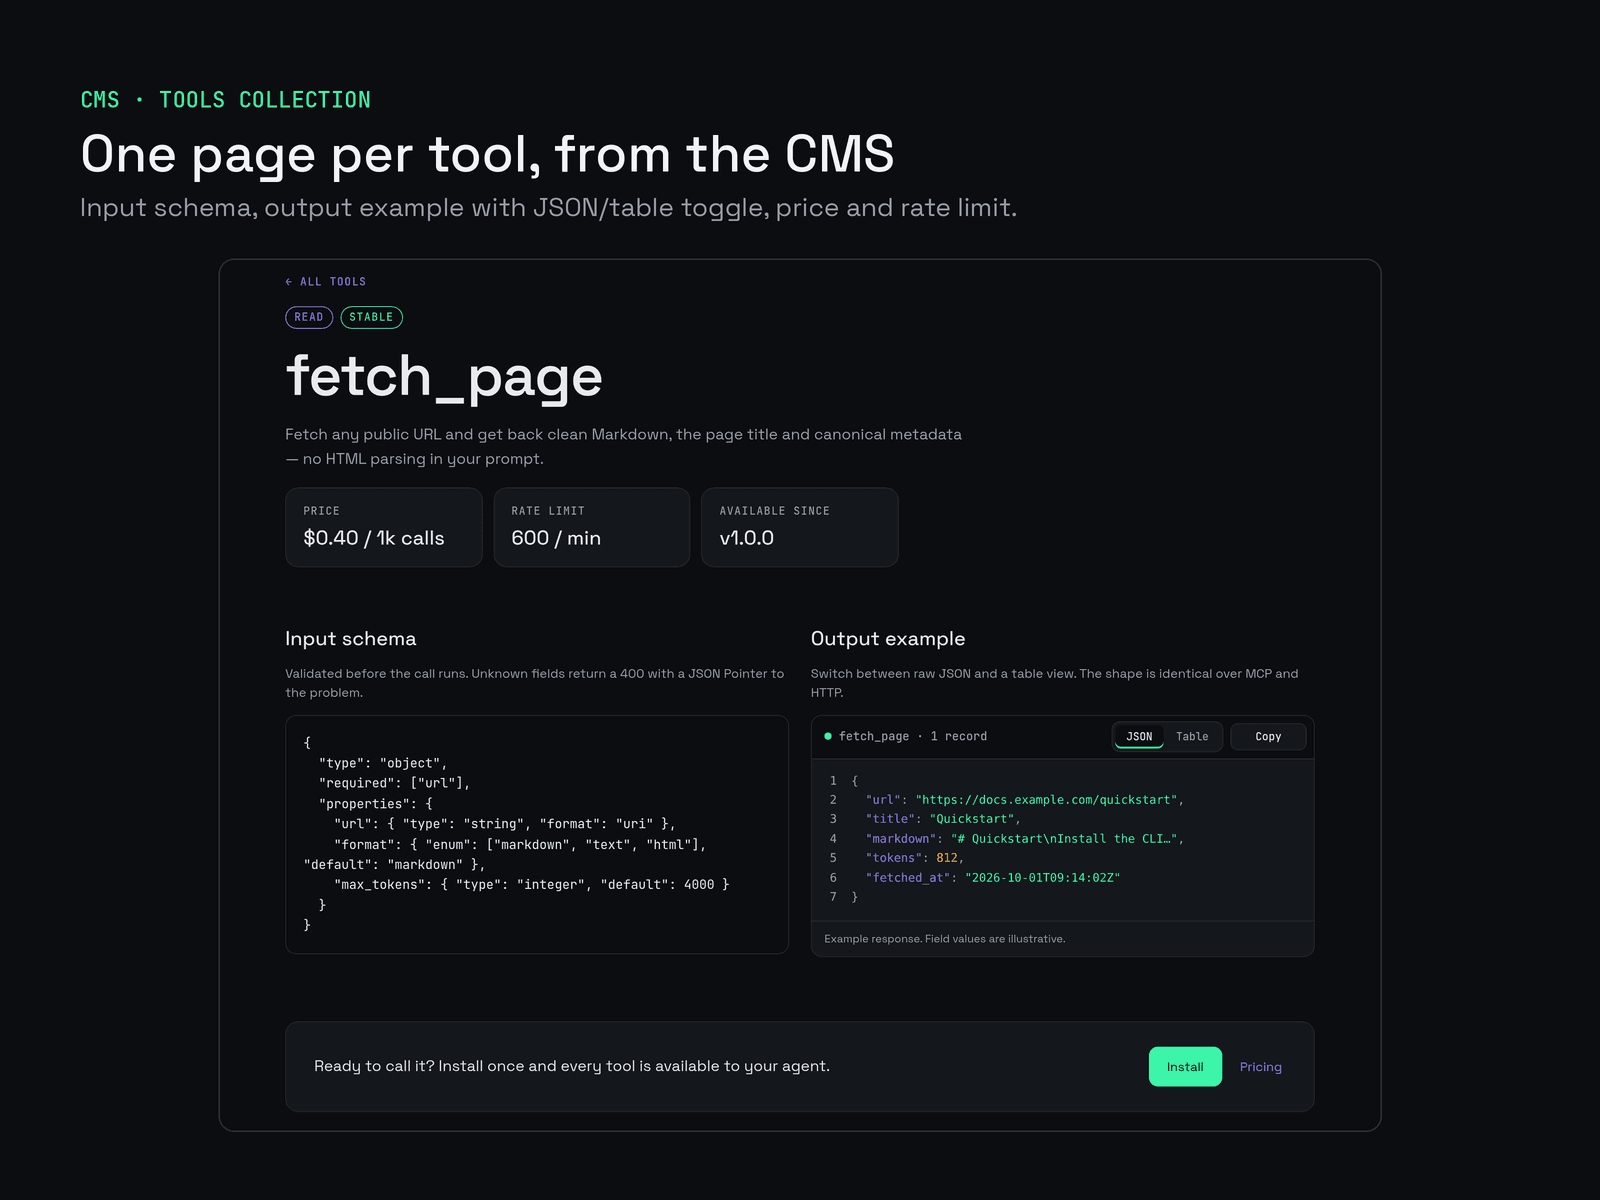Click the "tokens": 812 output line
The width and height of the screenshot is (1600, 1200).
[x=915, y=858]
